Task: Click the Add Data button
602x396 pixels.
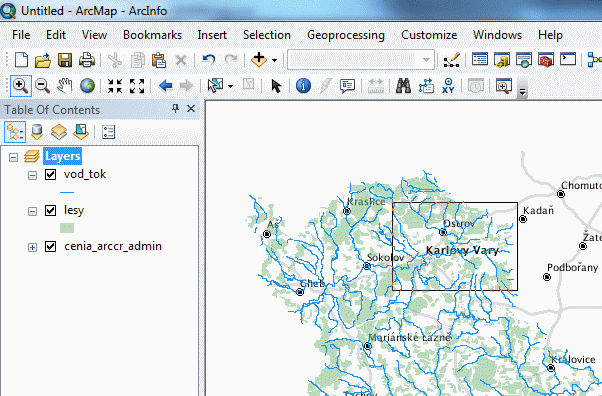Action: click(x=259, y=60)
